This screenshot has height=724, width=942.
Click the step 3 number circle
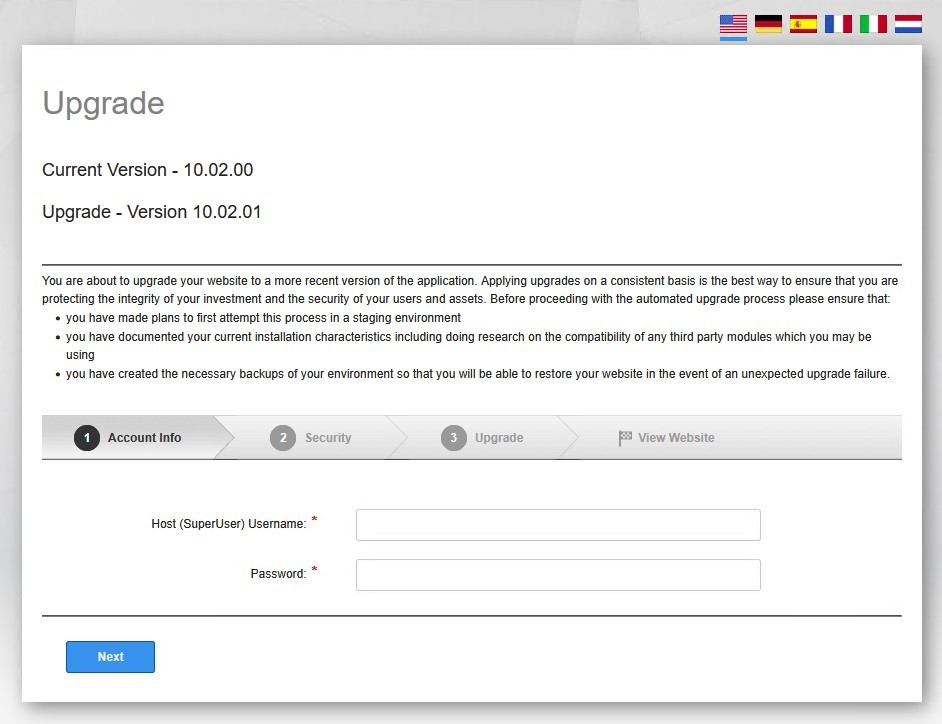click(454, 438)
